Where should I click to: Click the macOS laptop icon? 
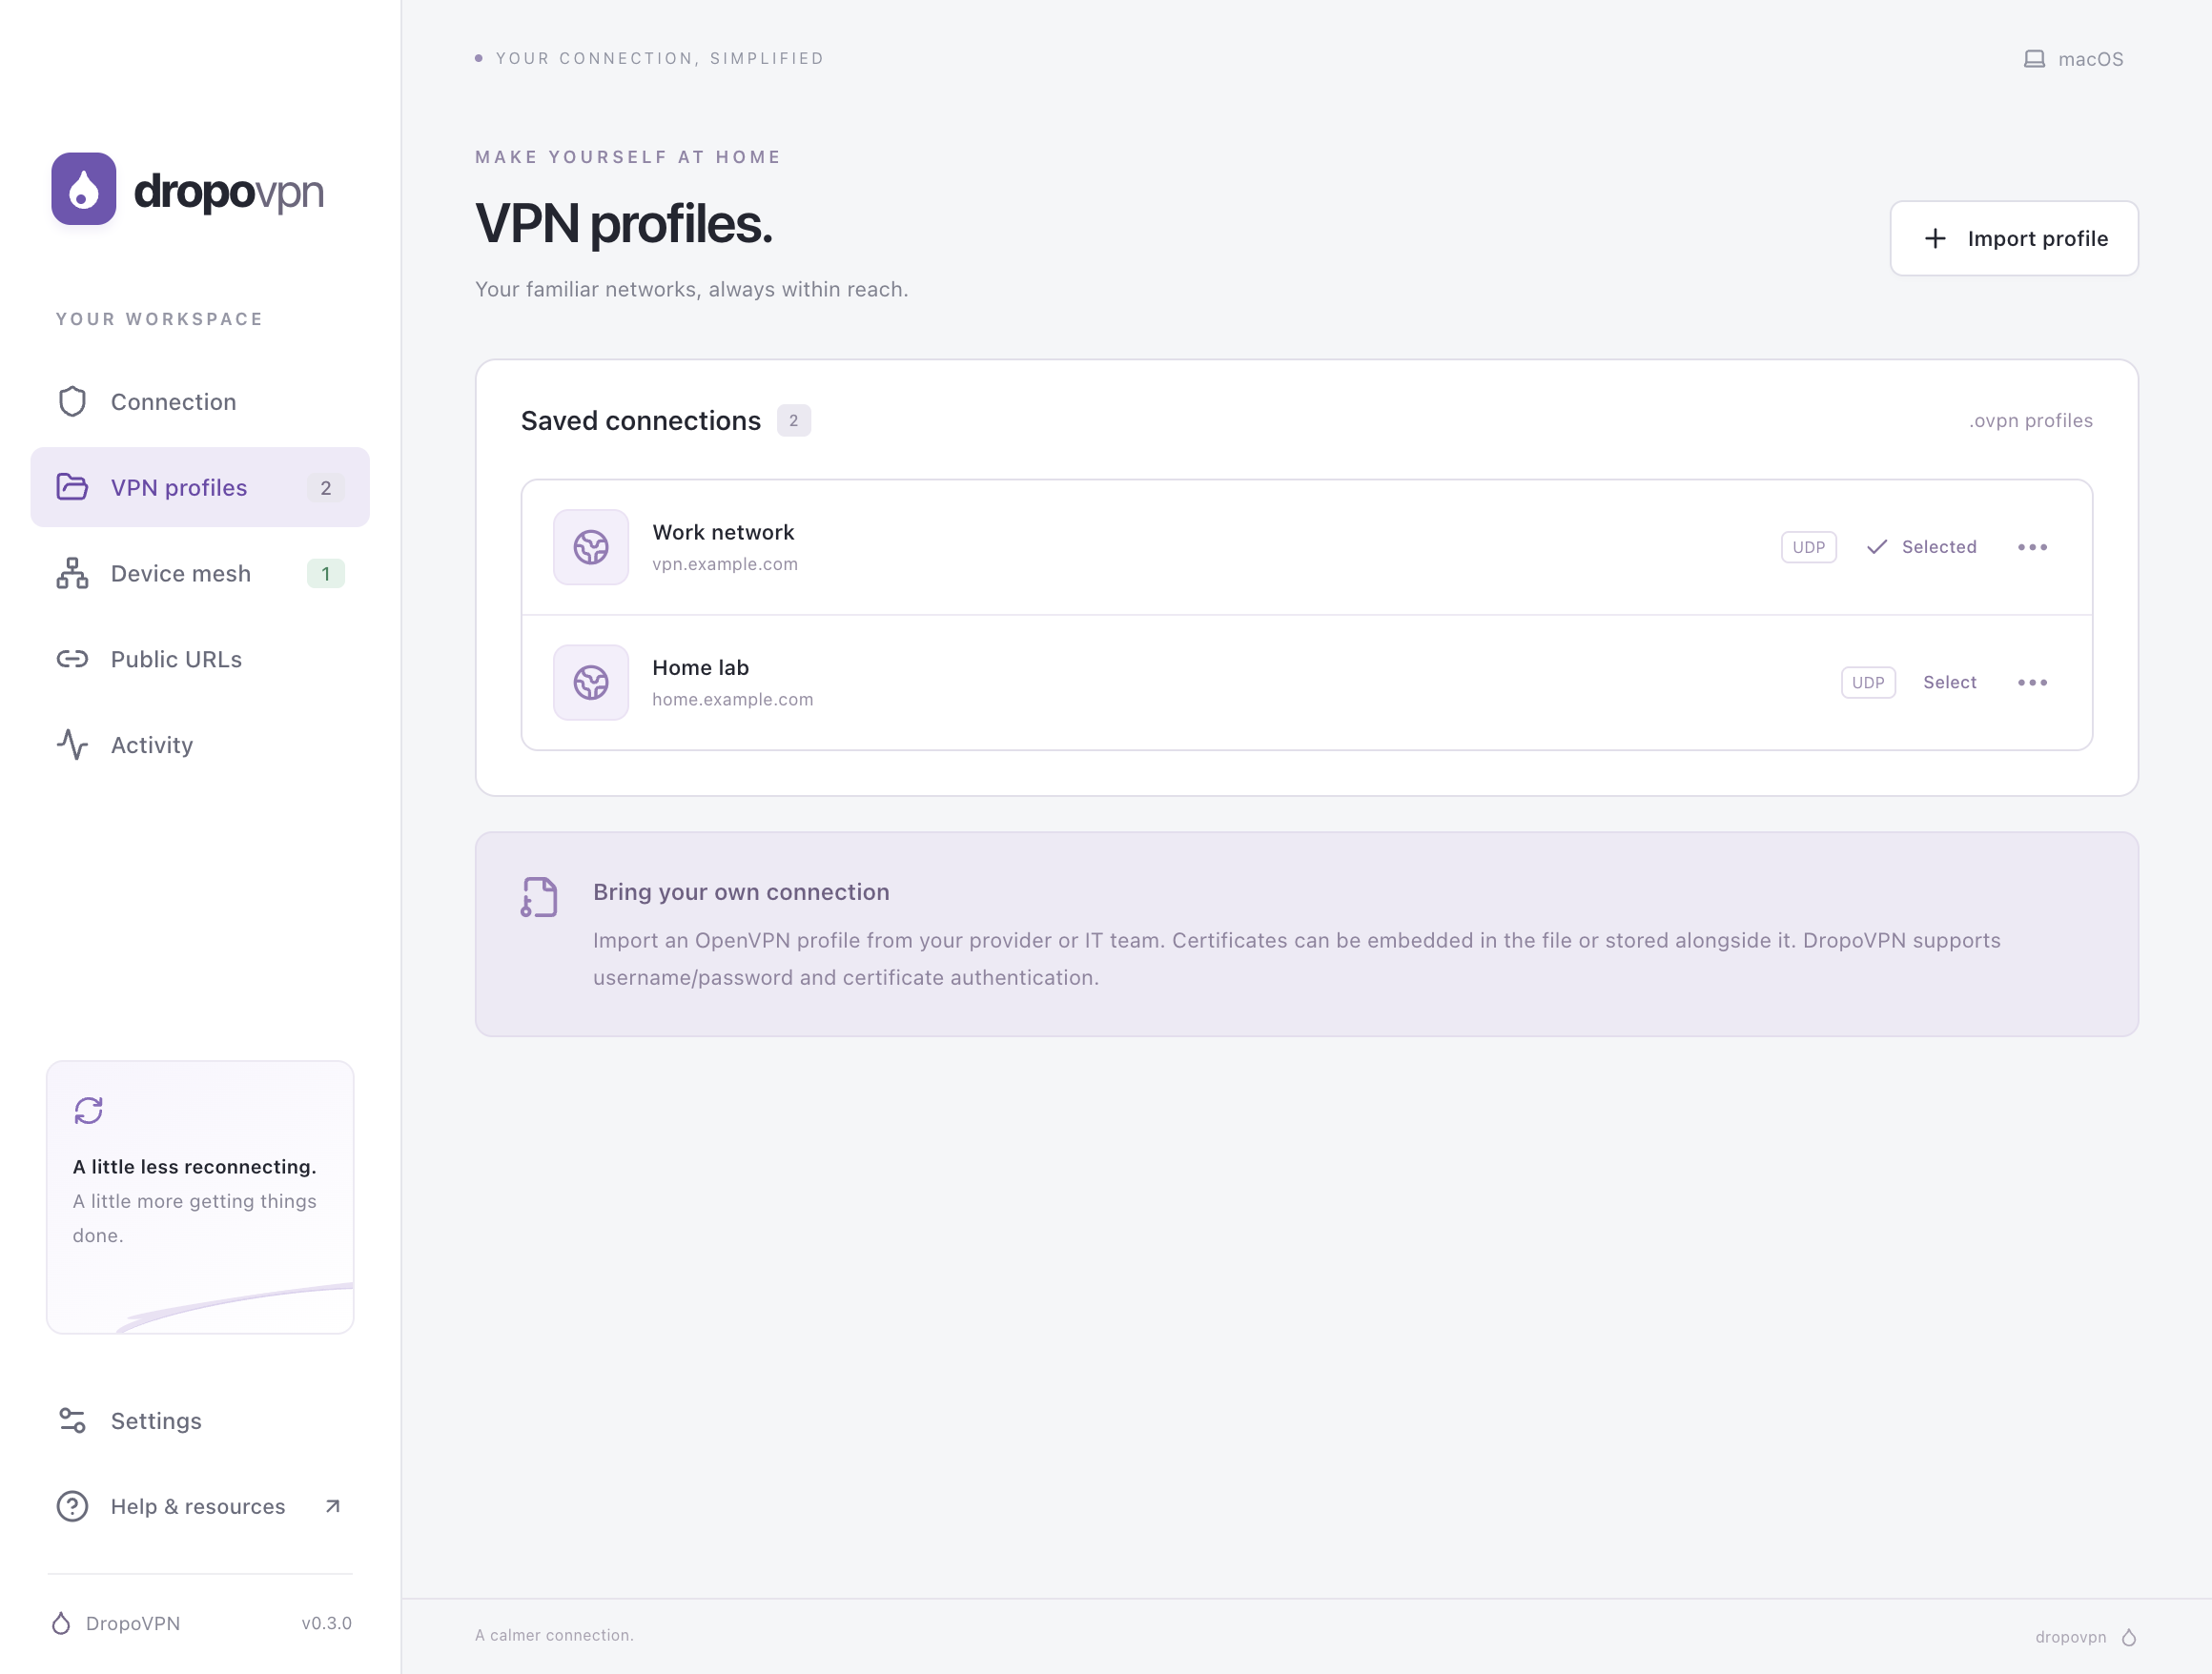[2034, 59]
